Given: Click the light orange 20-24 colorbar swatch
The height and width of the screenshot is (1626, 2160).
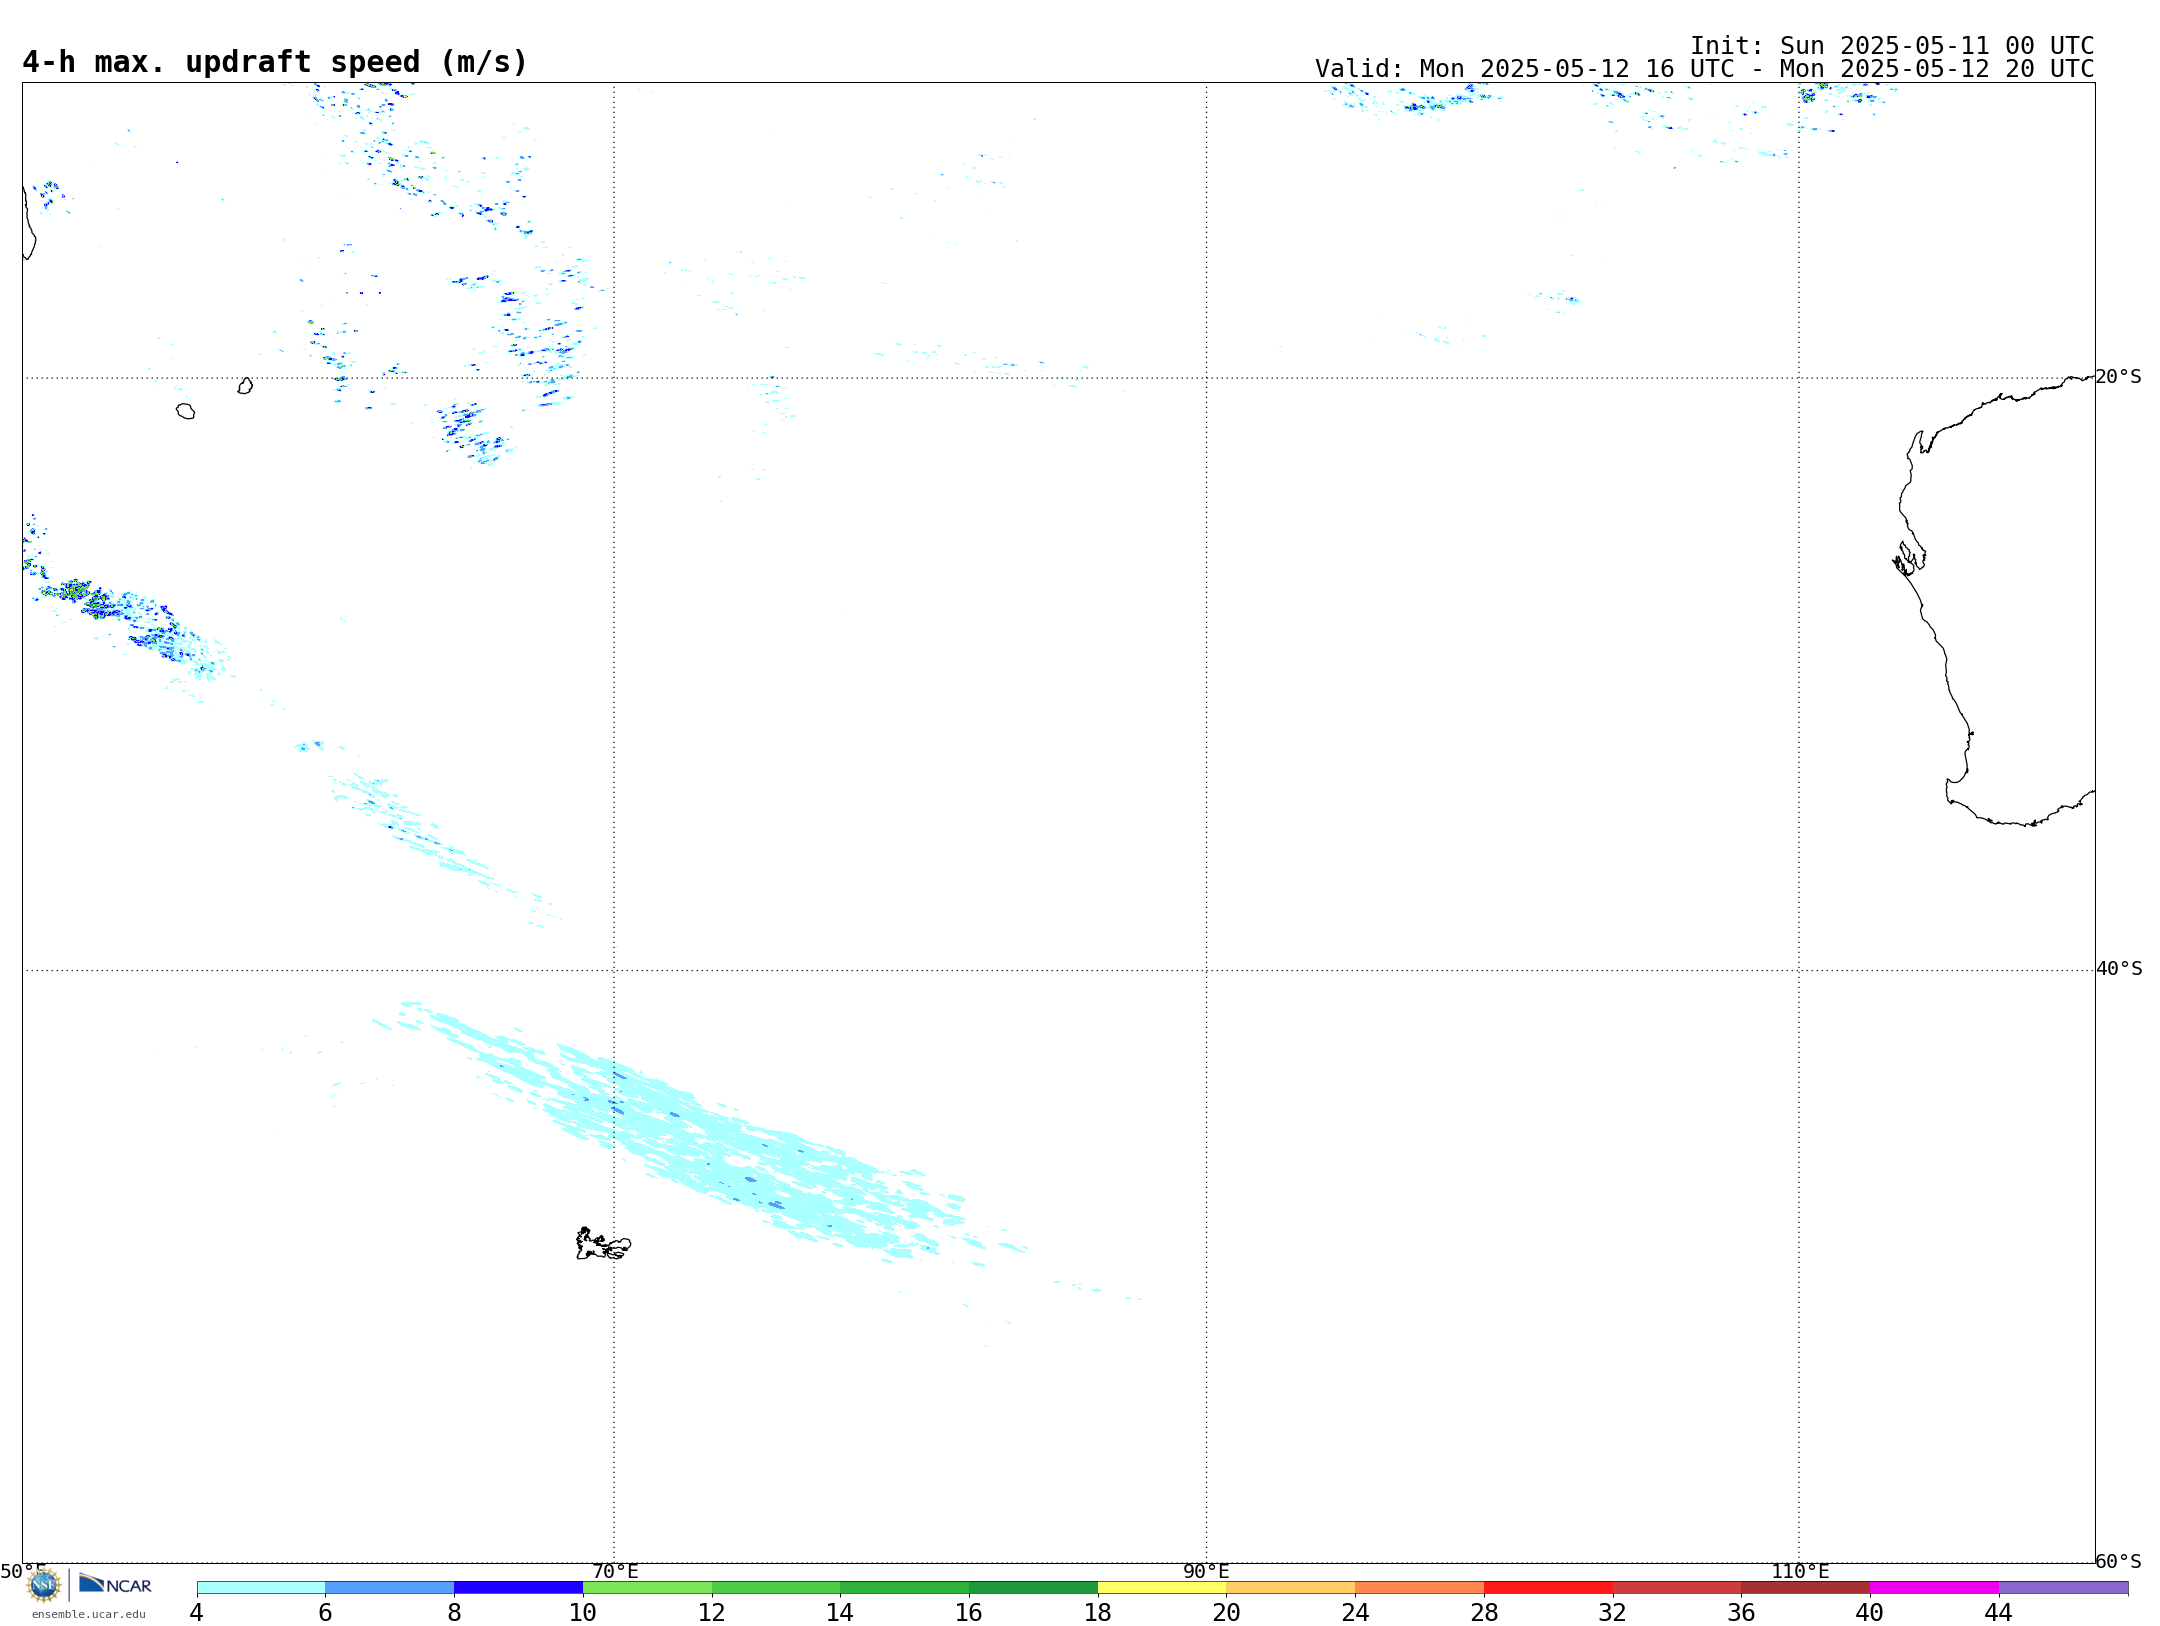Looking at the screenshot, I should [x=1291, y=1587].
